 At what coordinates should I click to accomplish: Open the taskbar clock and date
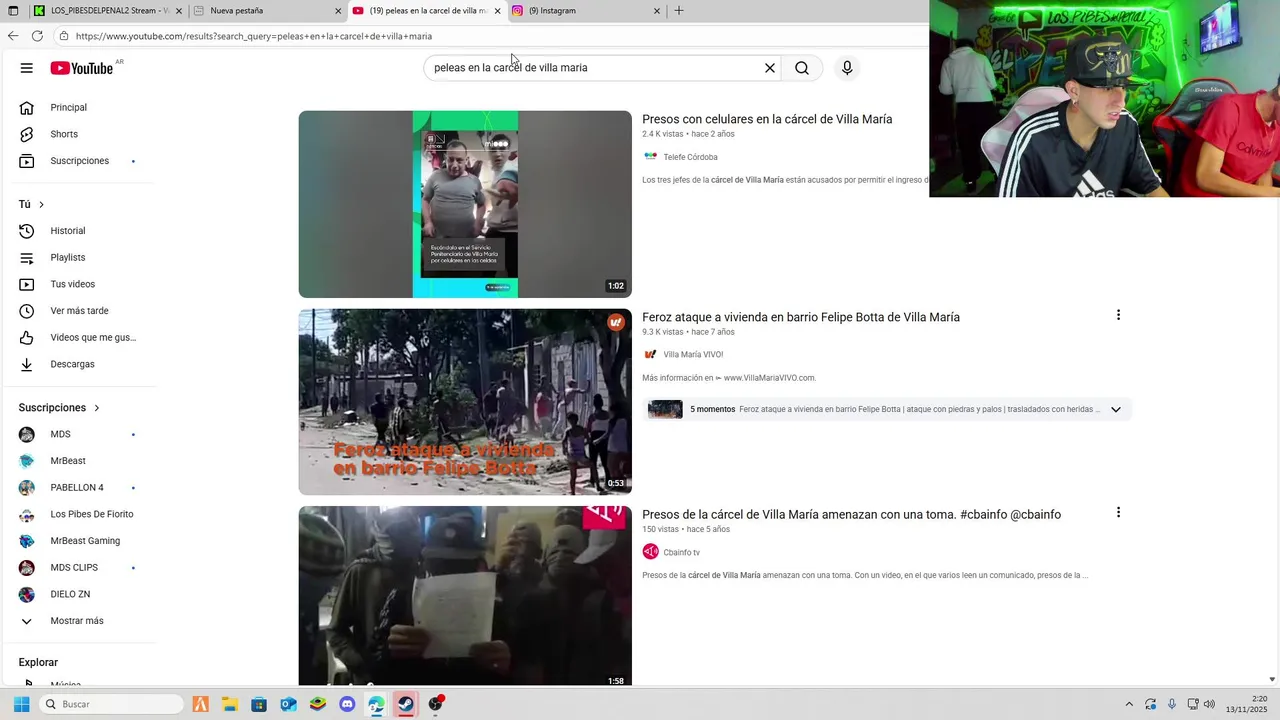1247,704
